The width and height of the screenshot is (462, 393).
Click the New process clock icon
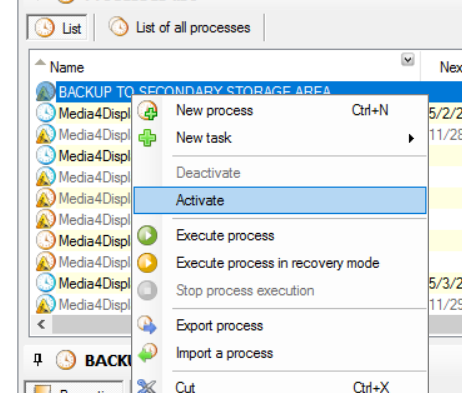147,111
